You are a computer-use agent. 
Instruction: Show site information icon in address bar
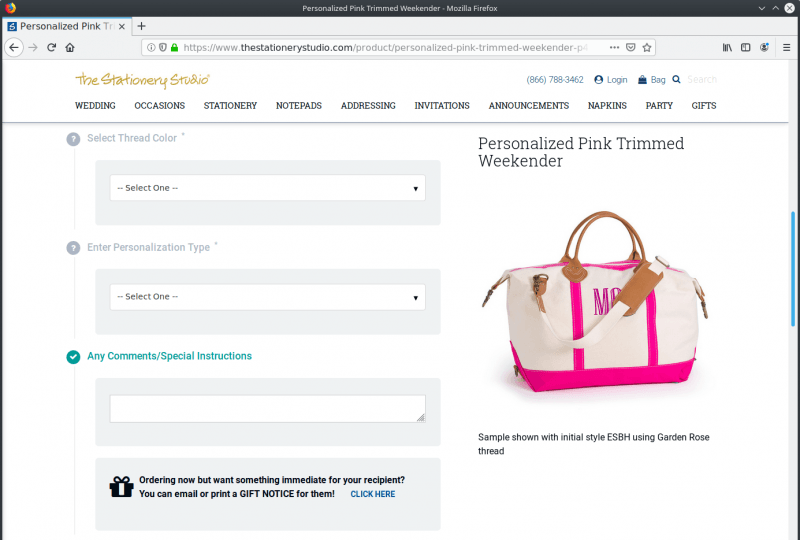[151, 47]
